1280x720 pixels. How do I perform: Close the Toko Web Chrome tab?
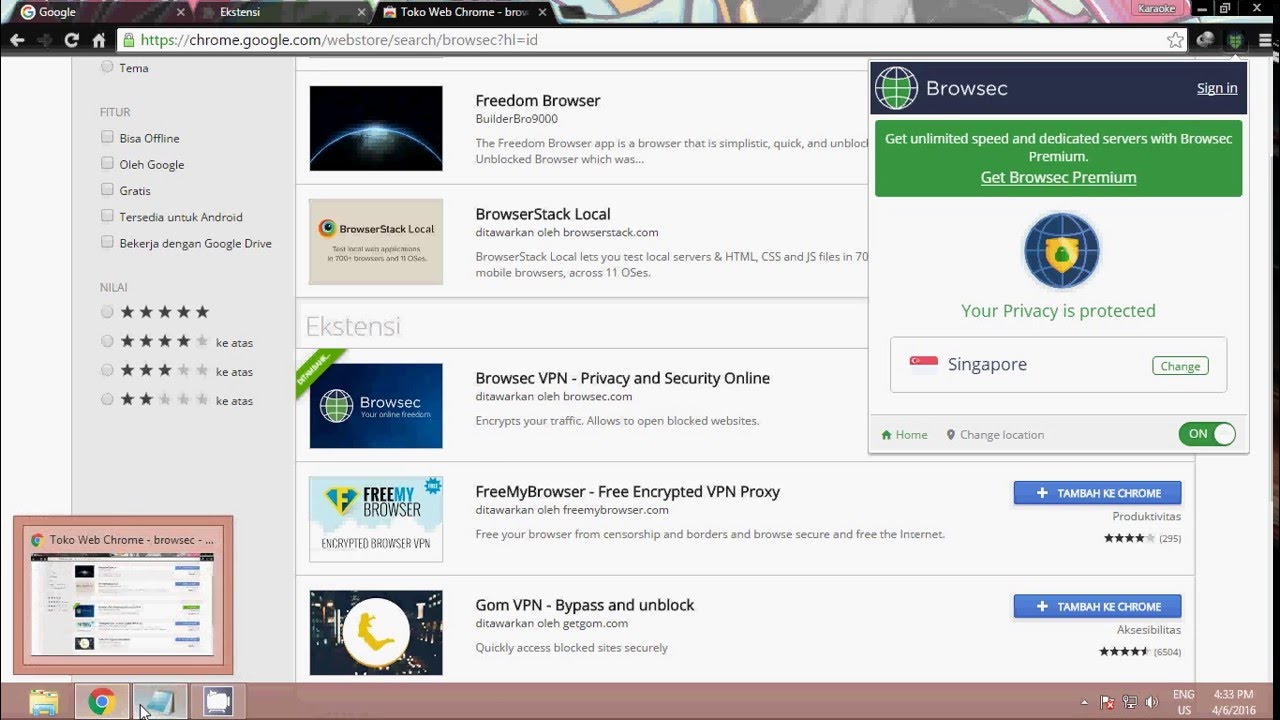(541, 13)
